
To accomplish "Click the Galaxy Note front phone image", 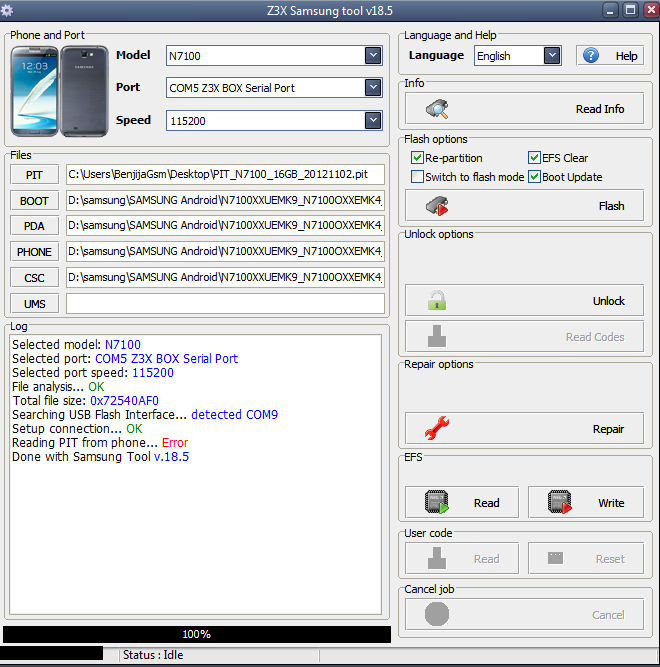I will [34, 91].
